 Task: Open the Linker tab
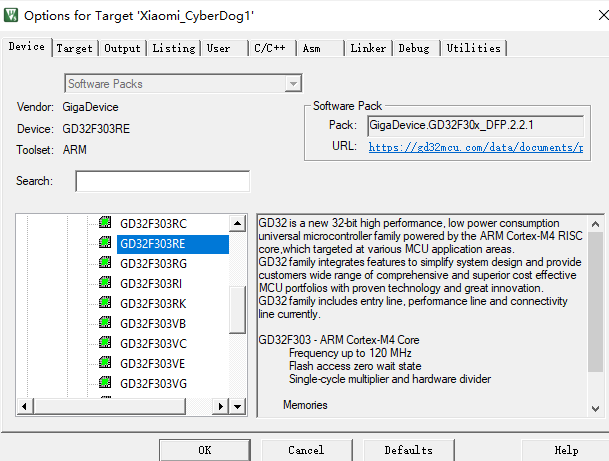pyautogui.click(x=368, y=49)
